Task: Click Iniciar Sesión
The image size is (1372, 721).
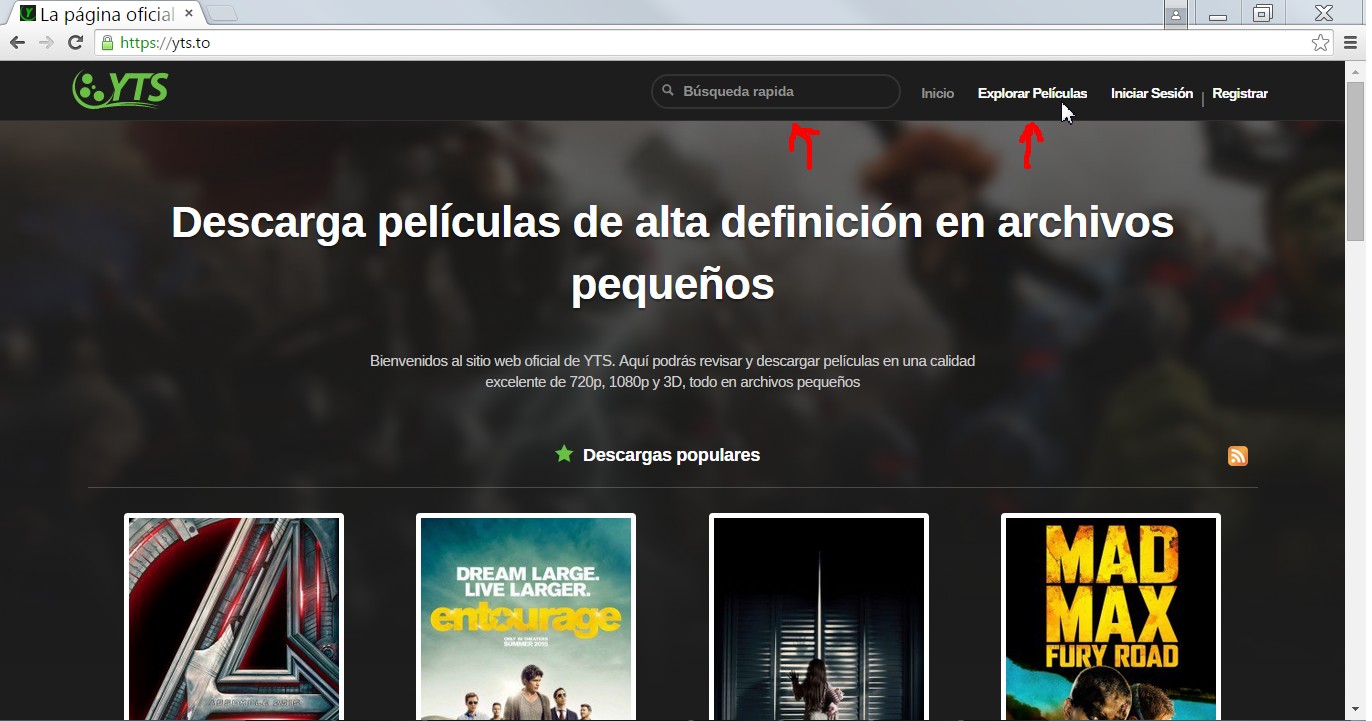Action: [x=1152, y=93]
